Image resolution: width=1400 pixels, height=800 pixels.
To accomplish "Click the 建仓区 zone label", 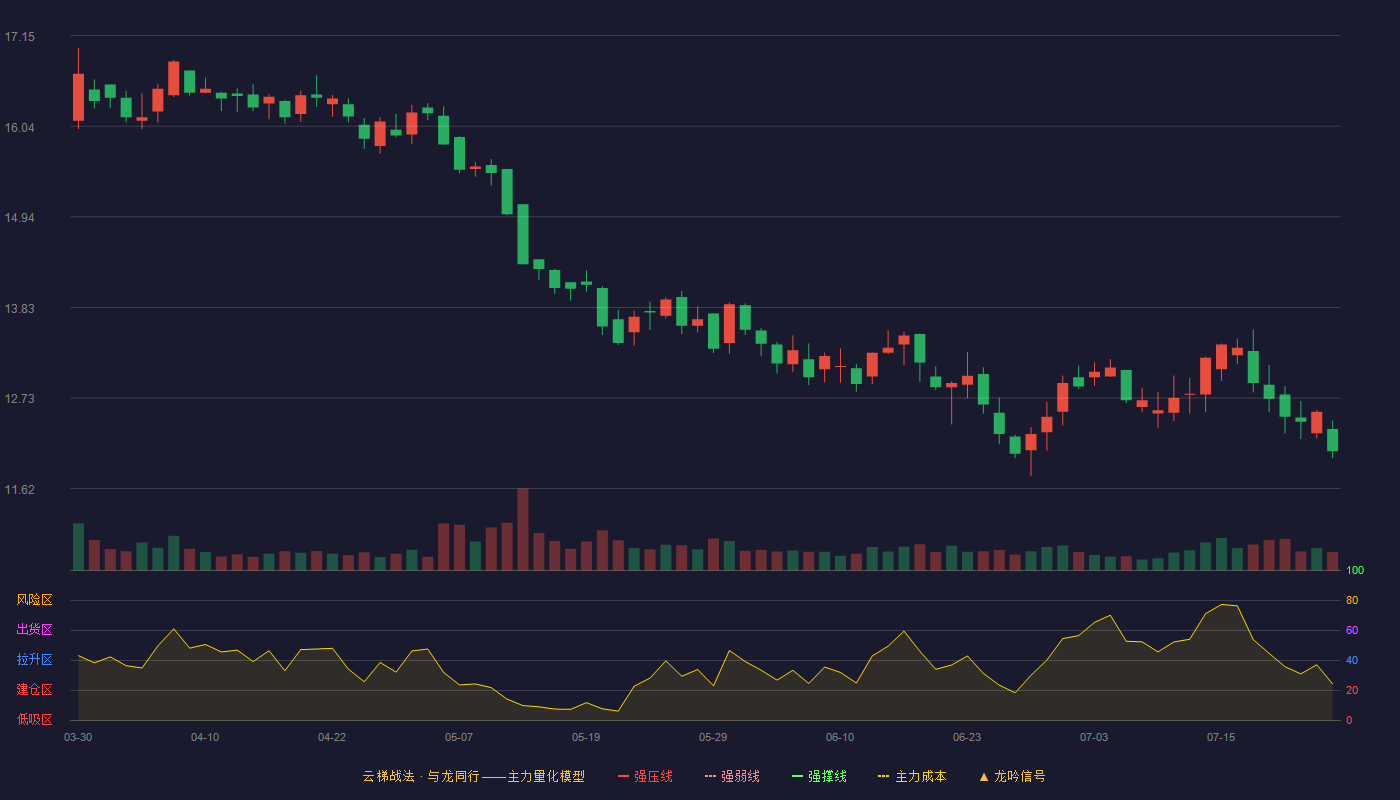I will tap(34, 690).
